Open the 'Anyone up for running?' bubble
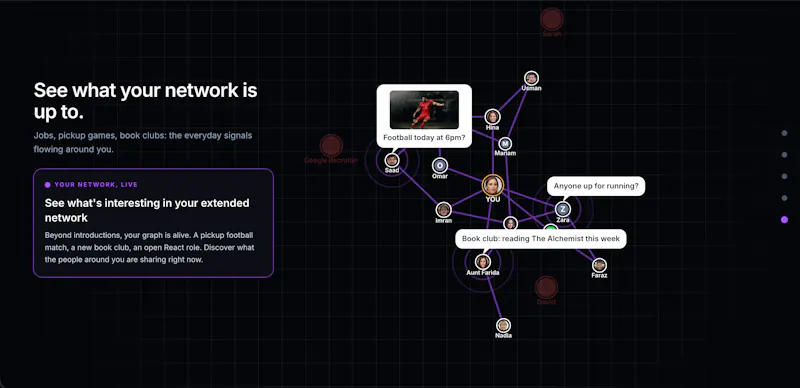 tap(596, 186)
